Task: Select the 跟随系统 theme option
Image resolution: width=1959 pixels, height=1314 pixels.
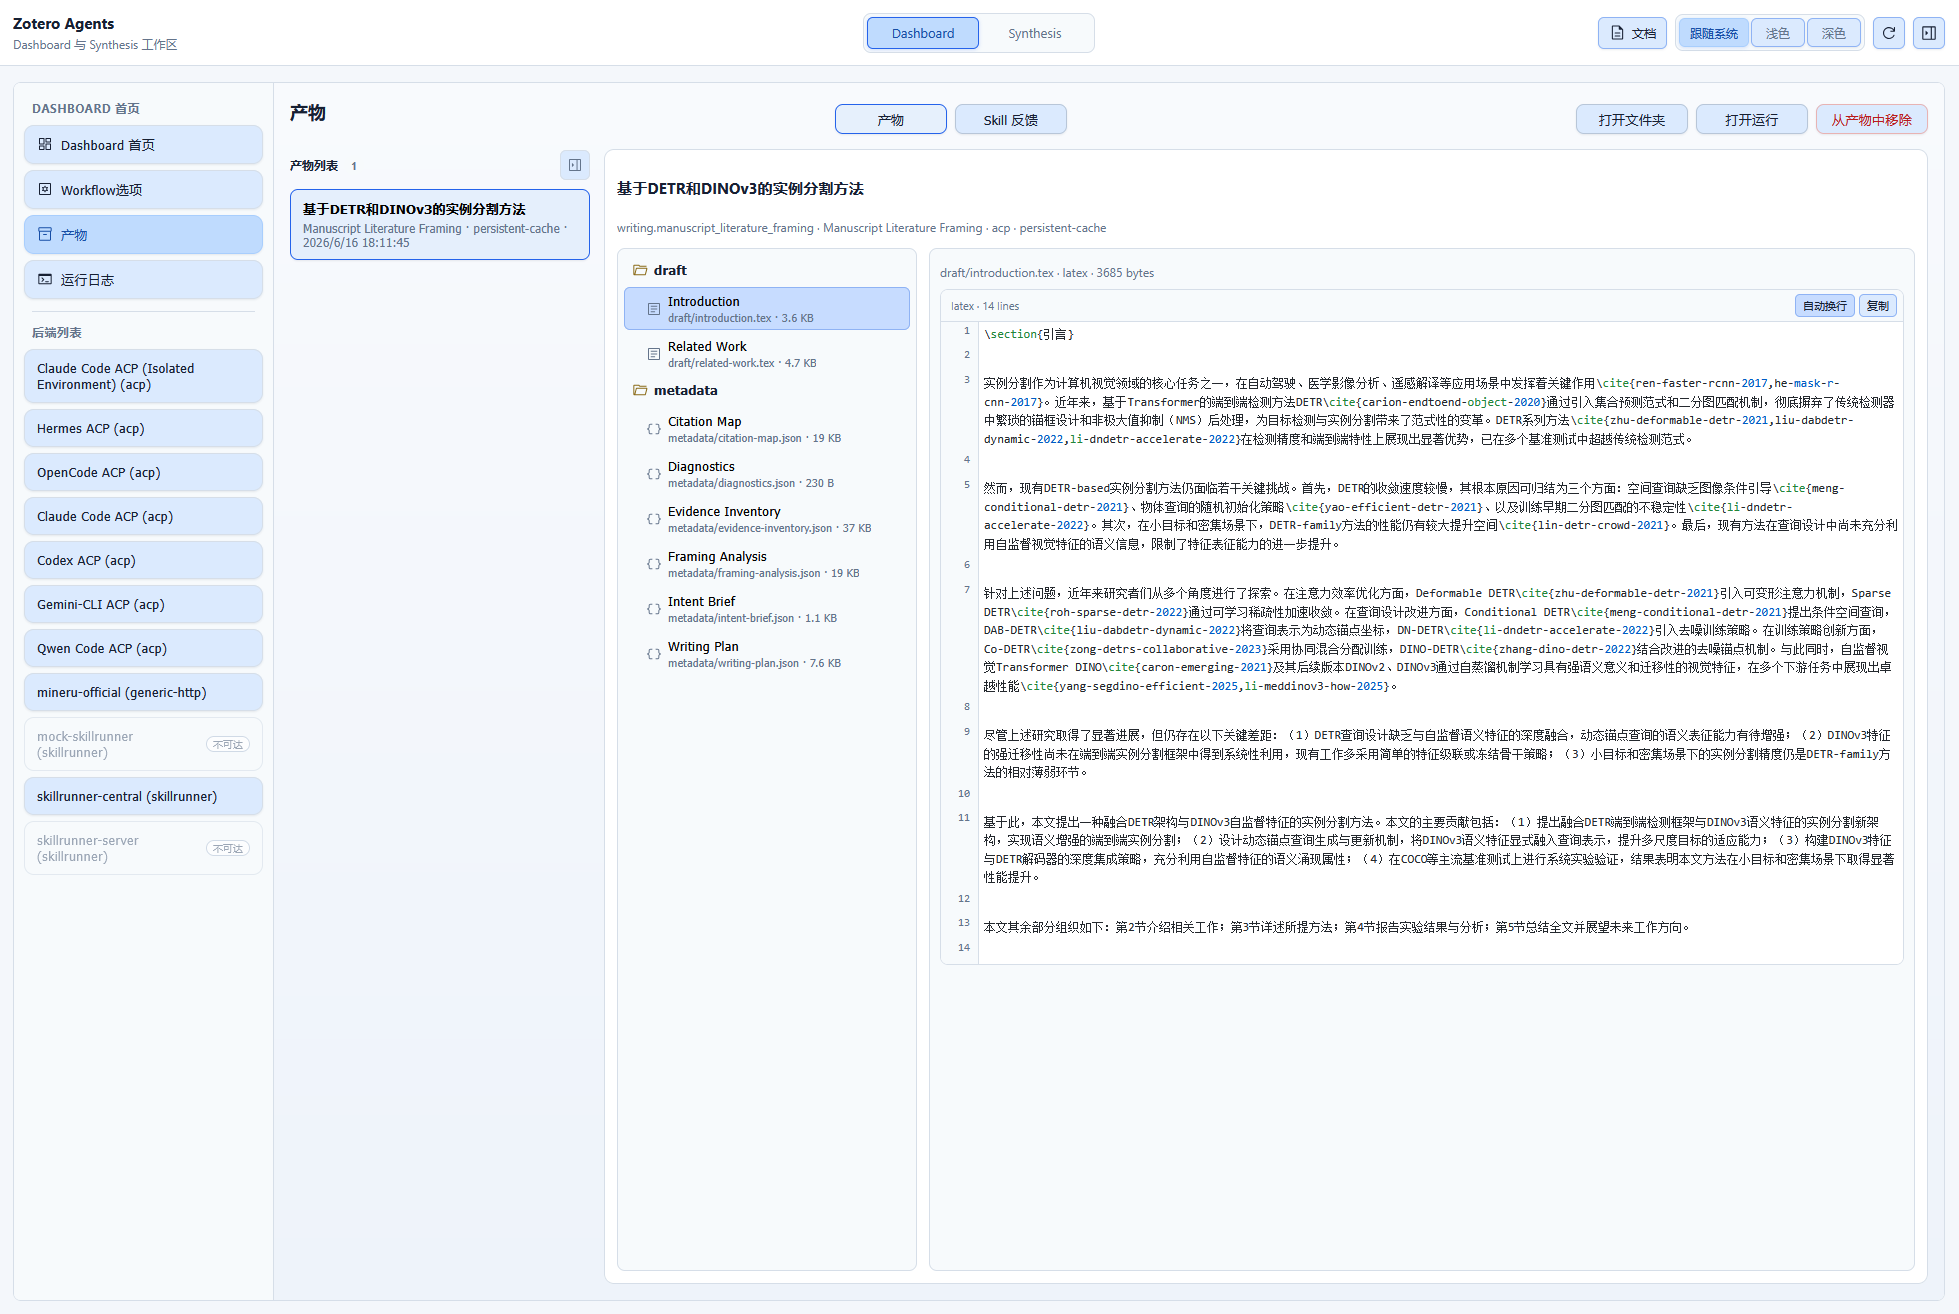Action: [x=1713, y=33]
